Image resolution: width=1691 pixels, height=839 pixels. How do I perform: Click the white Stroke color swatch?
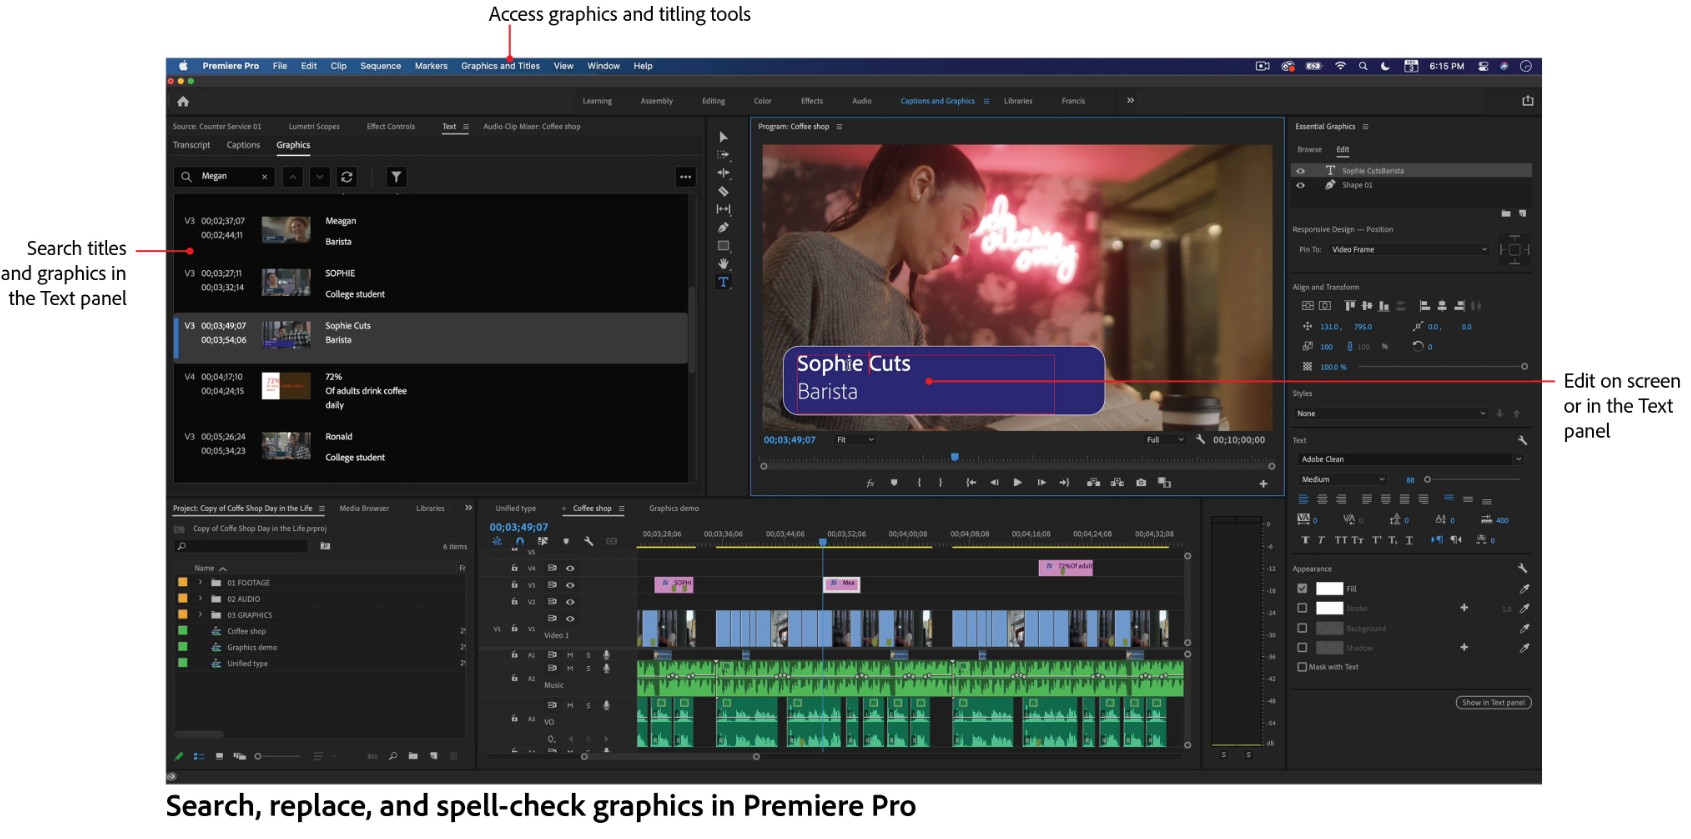pyautogui.click(x=1329, y=608)
